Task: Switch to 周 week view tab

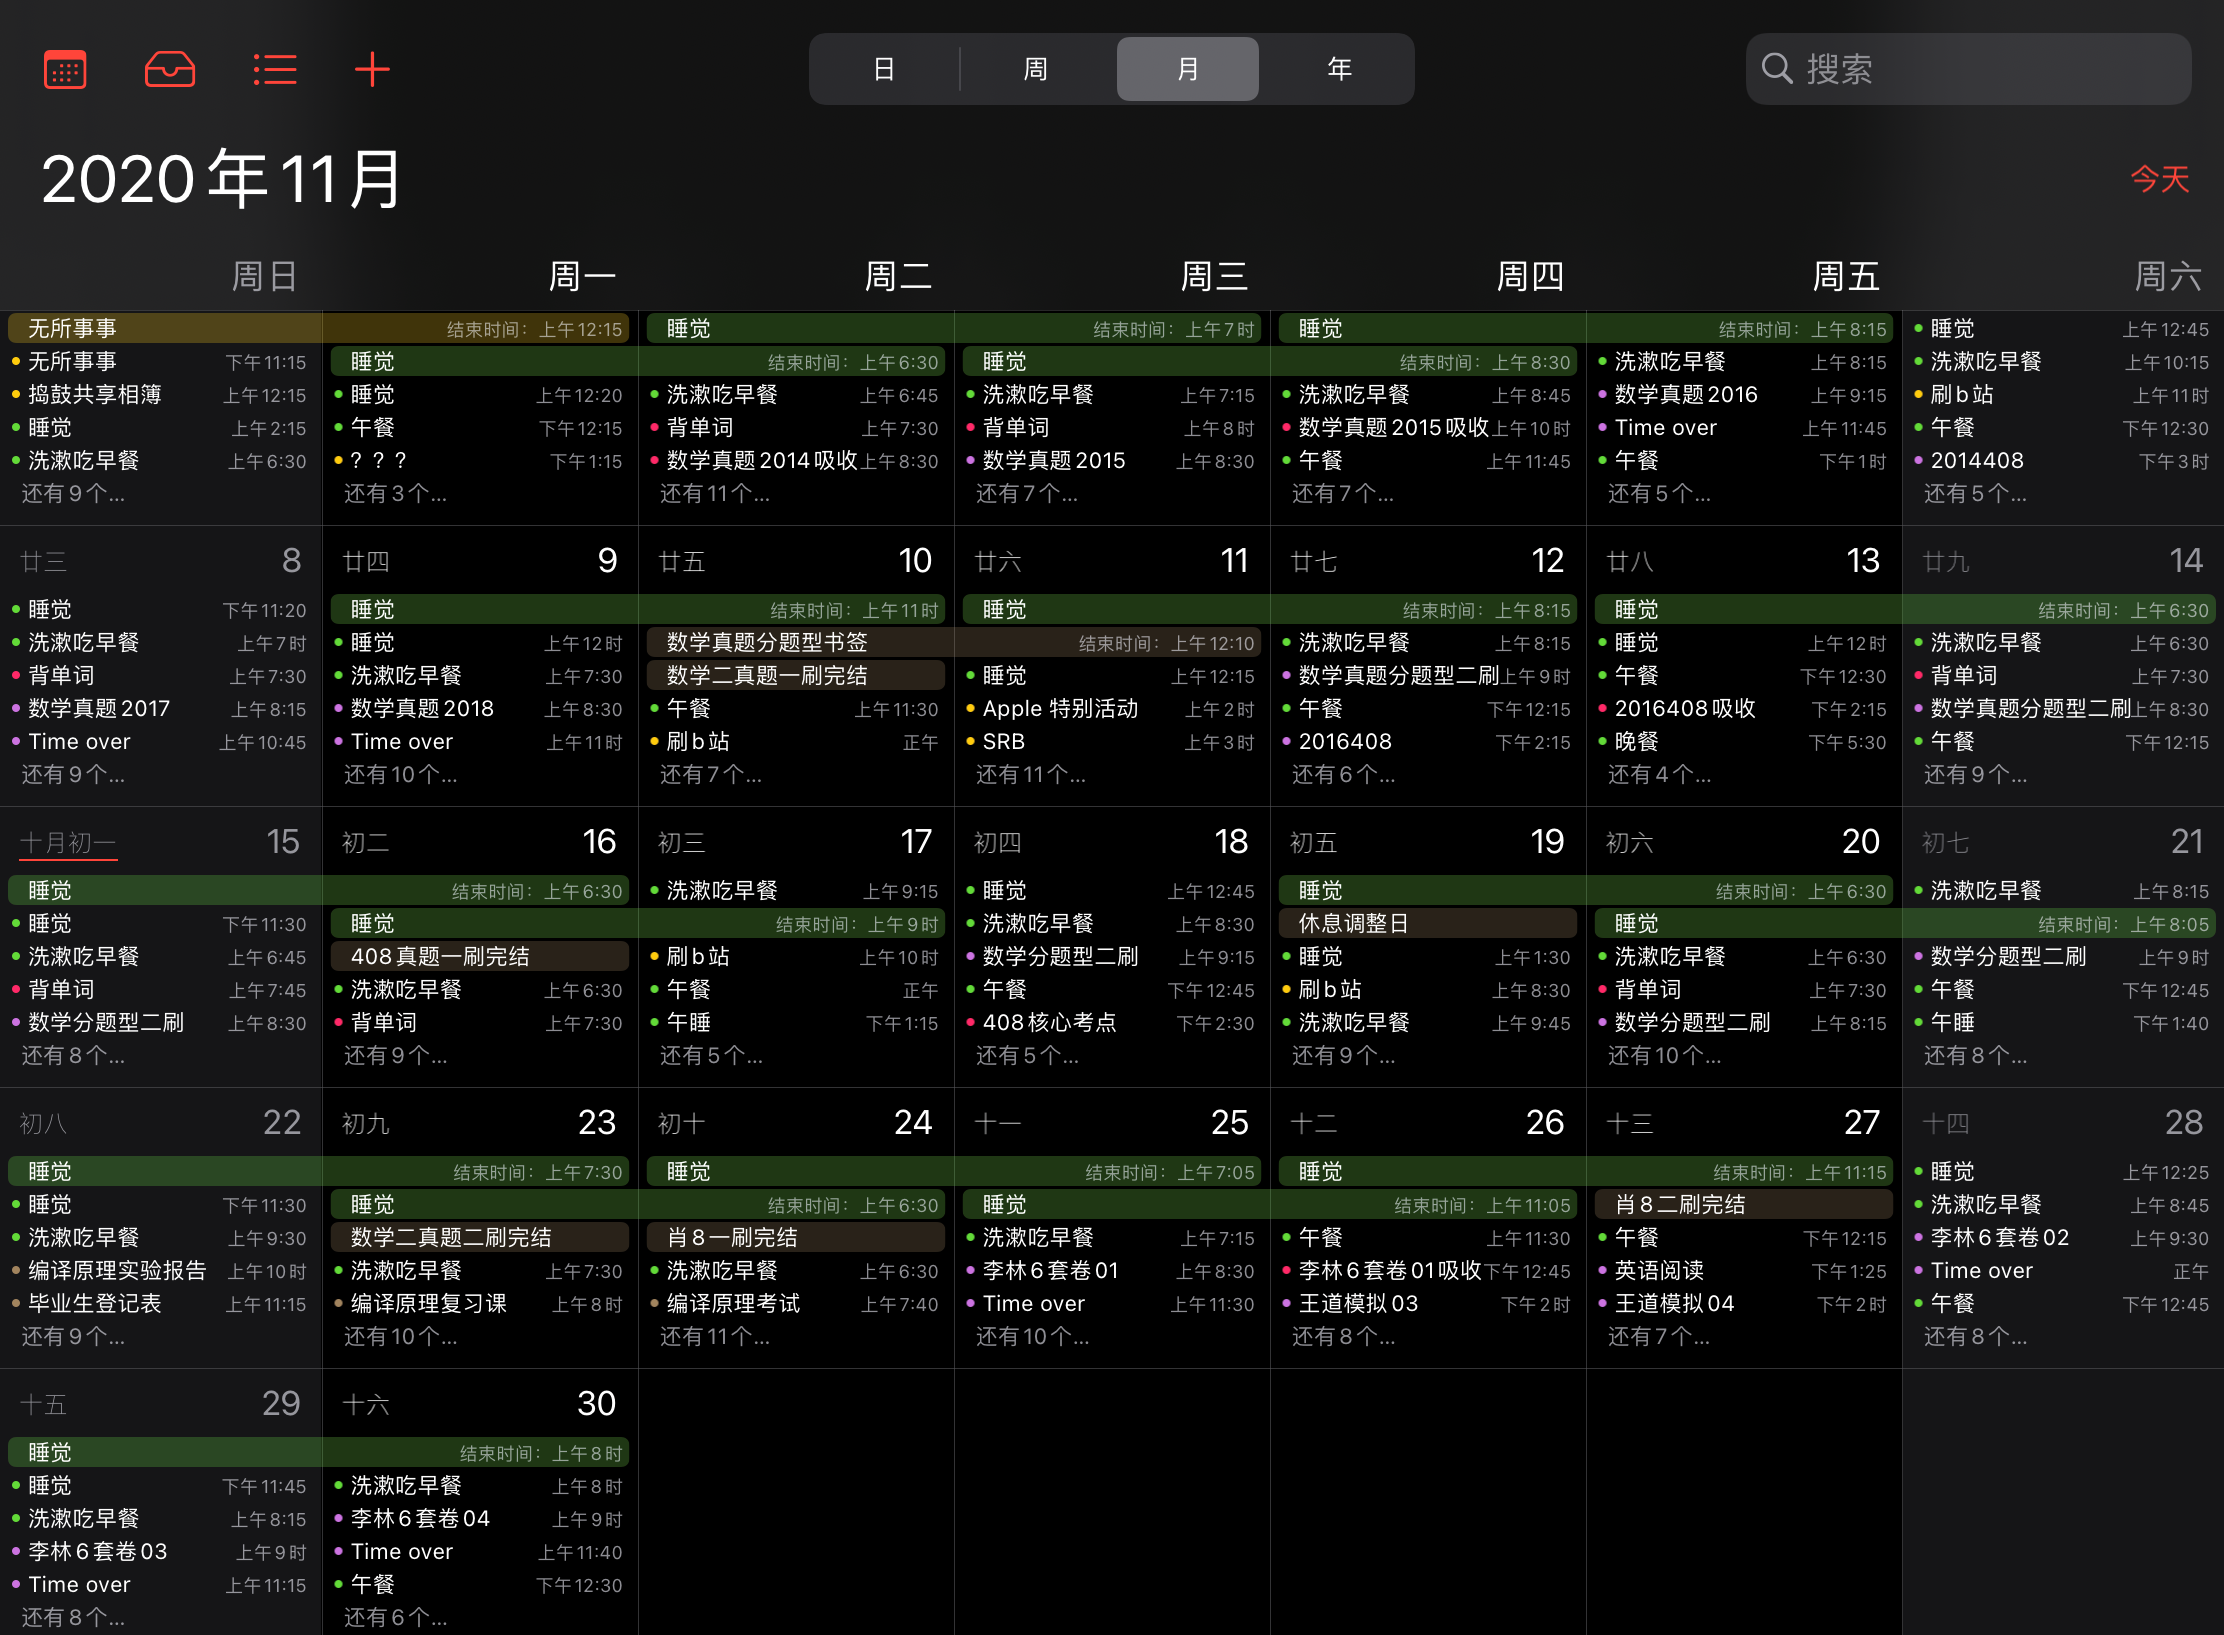Action: (1036, 69)
